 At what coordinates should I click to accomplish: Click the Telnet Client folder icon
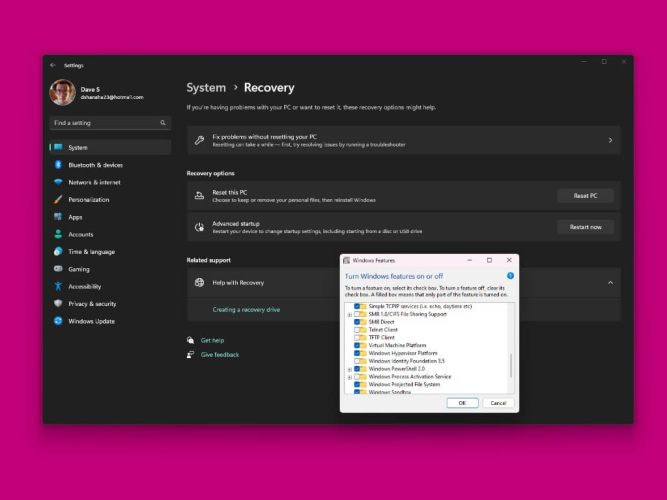(363, 330)
